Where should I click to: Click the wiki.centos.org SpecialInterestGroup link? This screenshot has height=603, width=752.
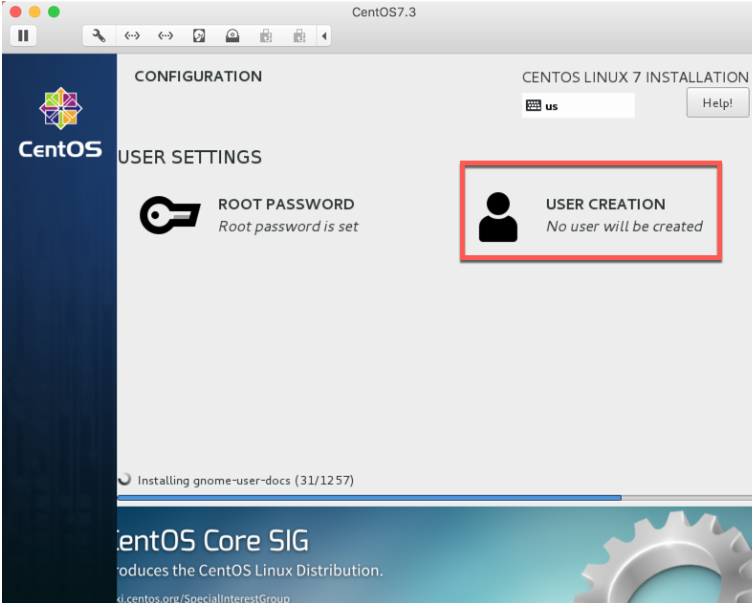(x=203, y=598)
